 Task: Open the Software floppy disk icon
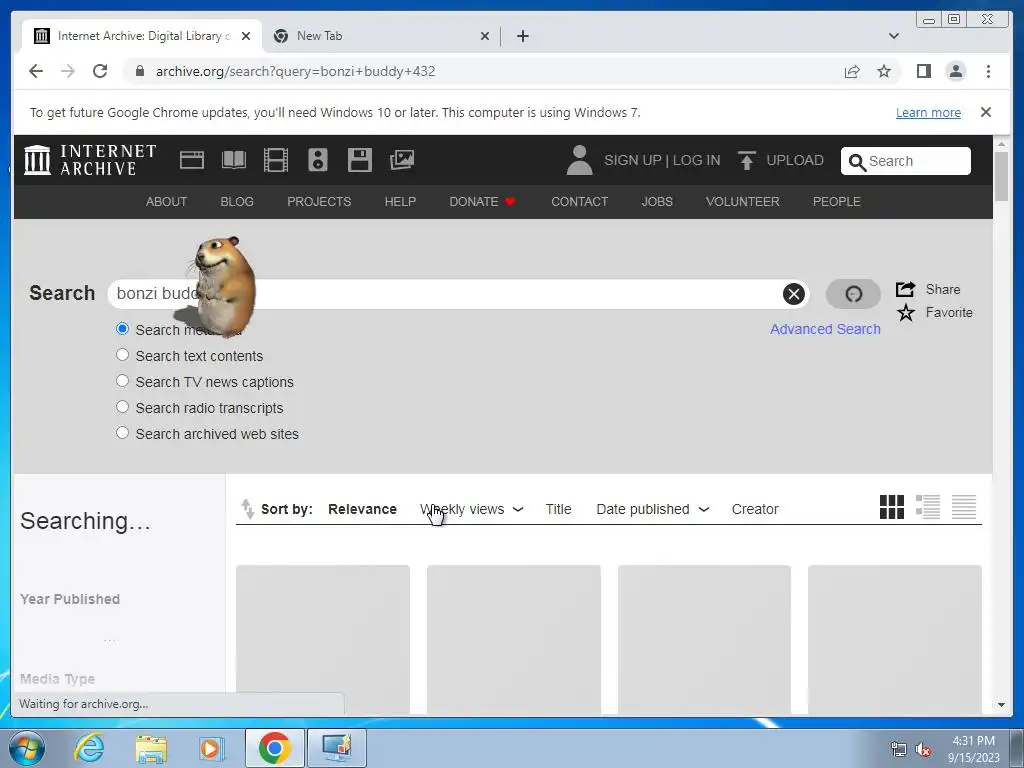pos(360,160)
